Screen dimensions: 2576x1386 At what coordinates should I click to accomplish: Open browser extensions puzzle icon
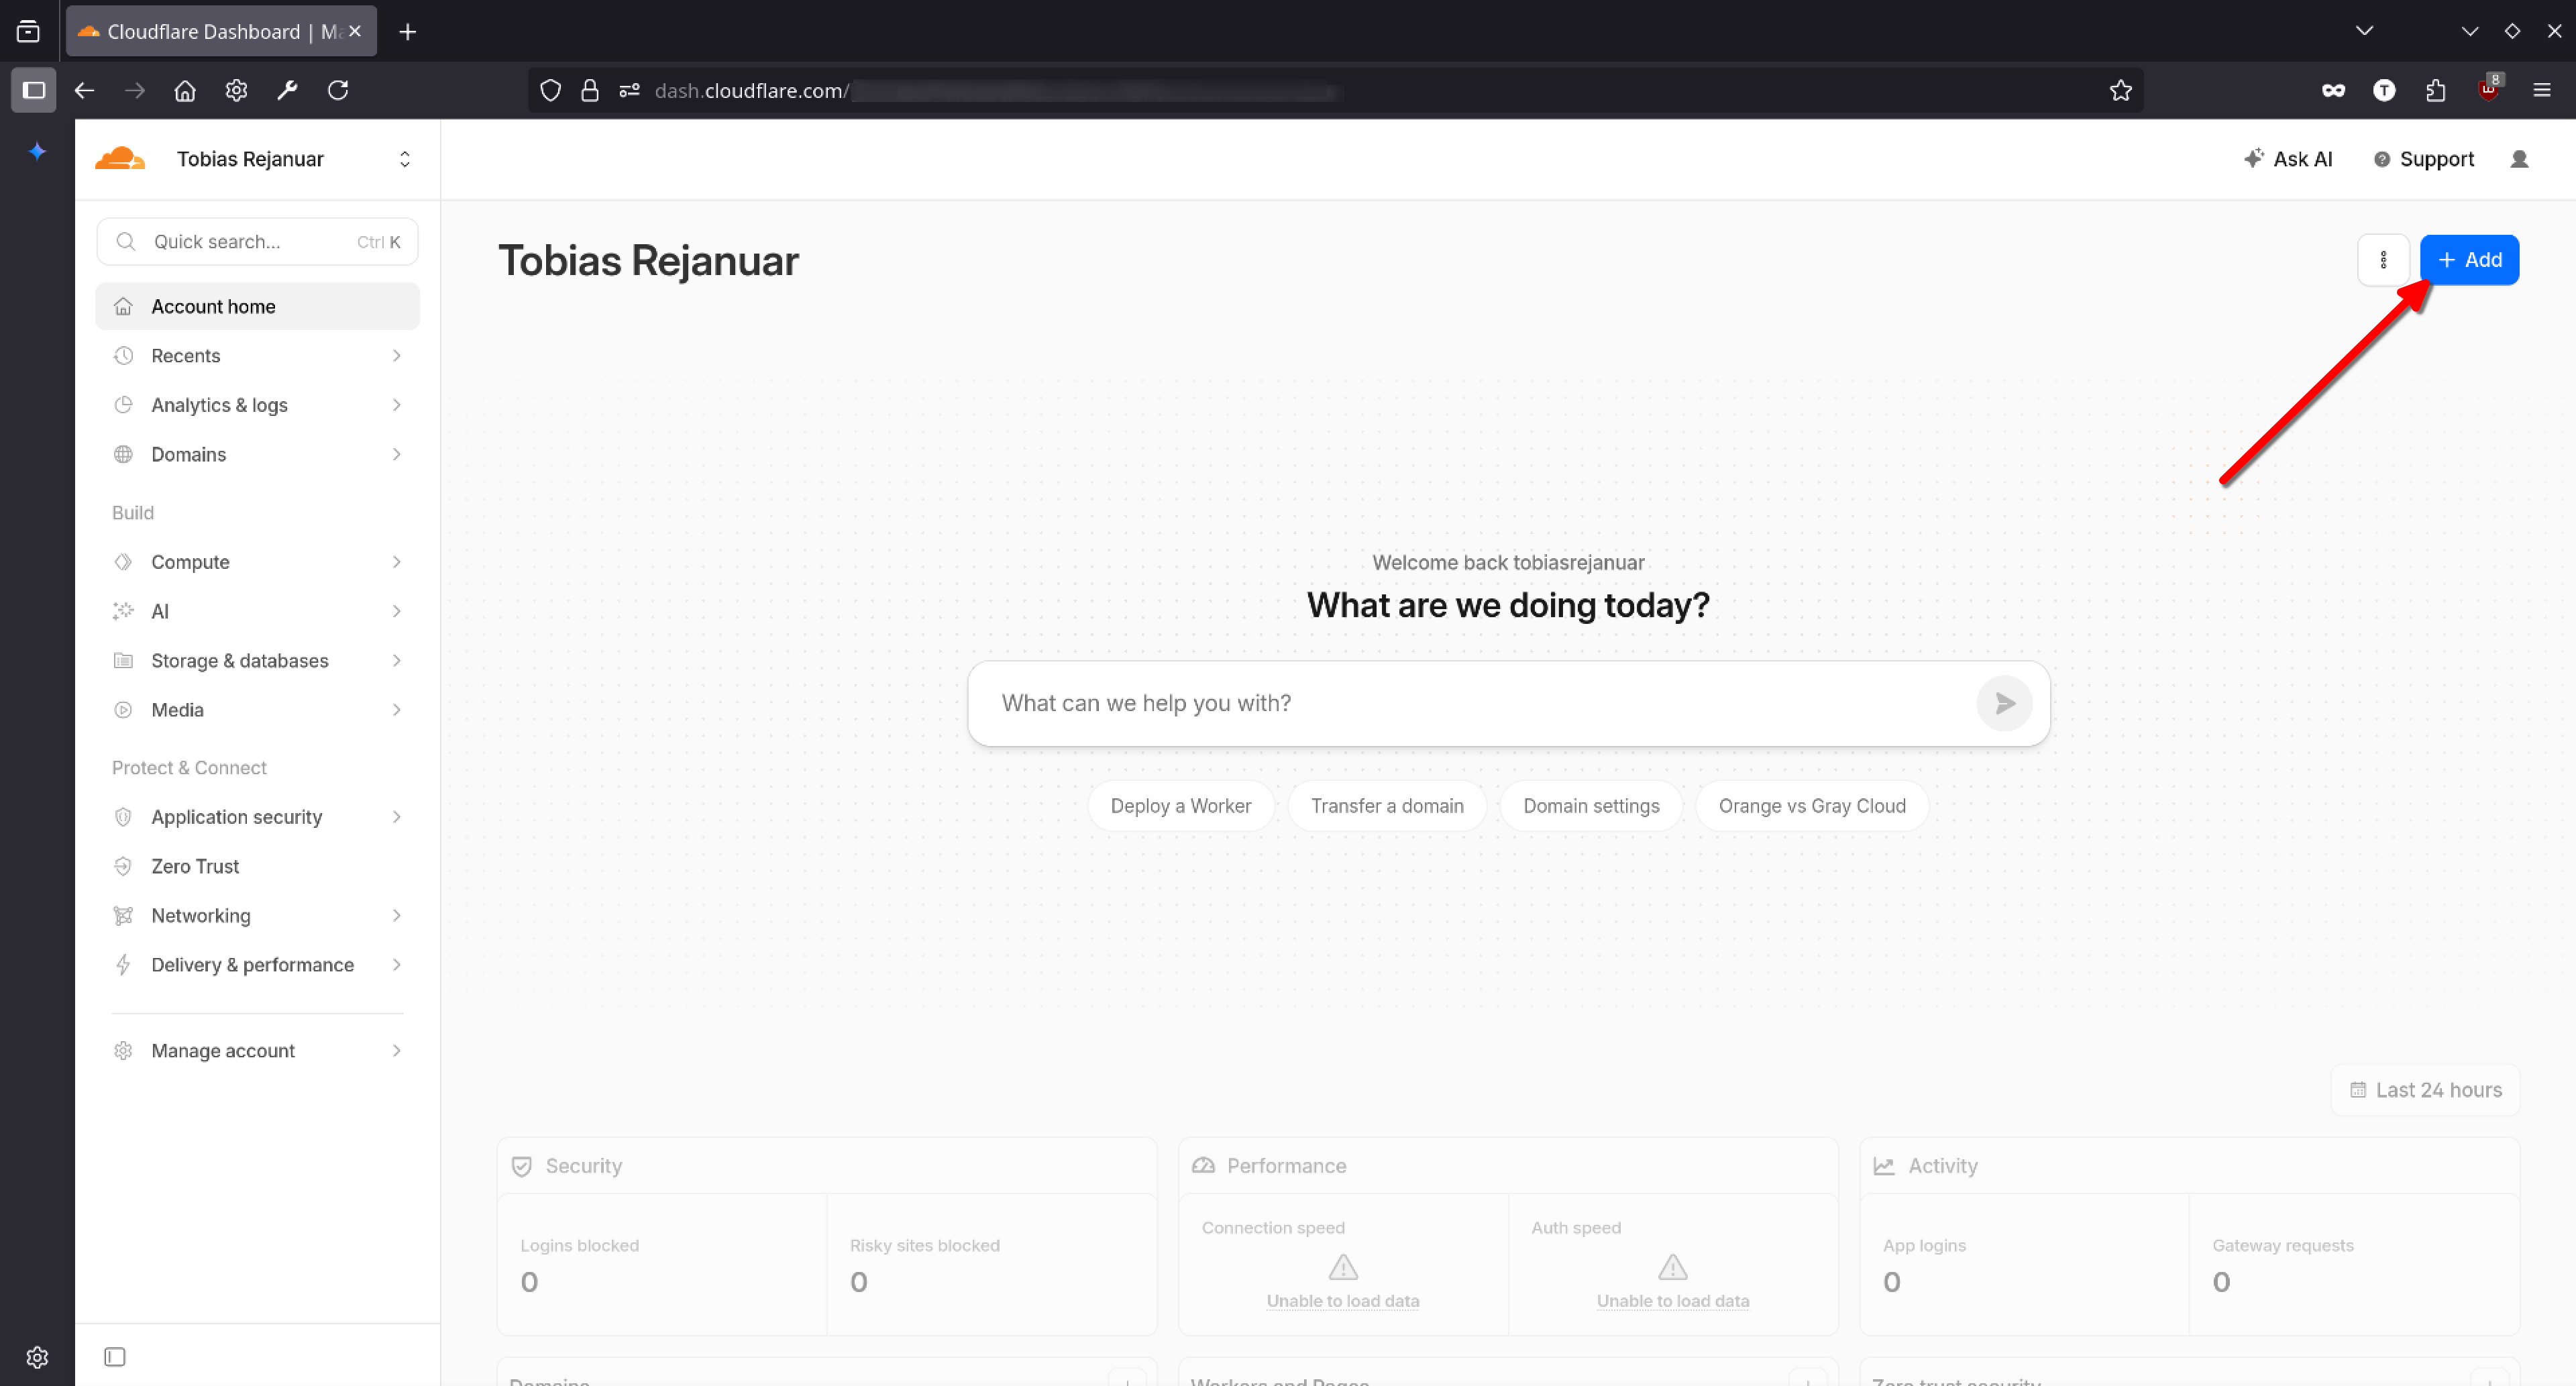2436,91
